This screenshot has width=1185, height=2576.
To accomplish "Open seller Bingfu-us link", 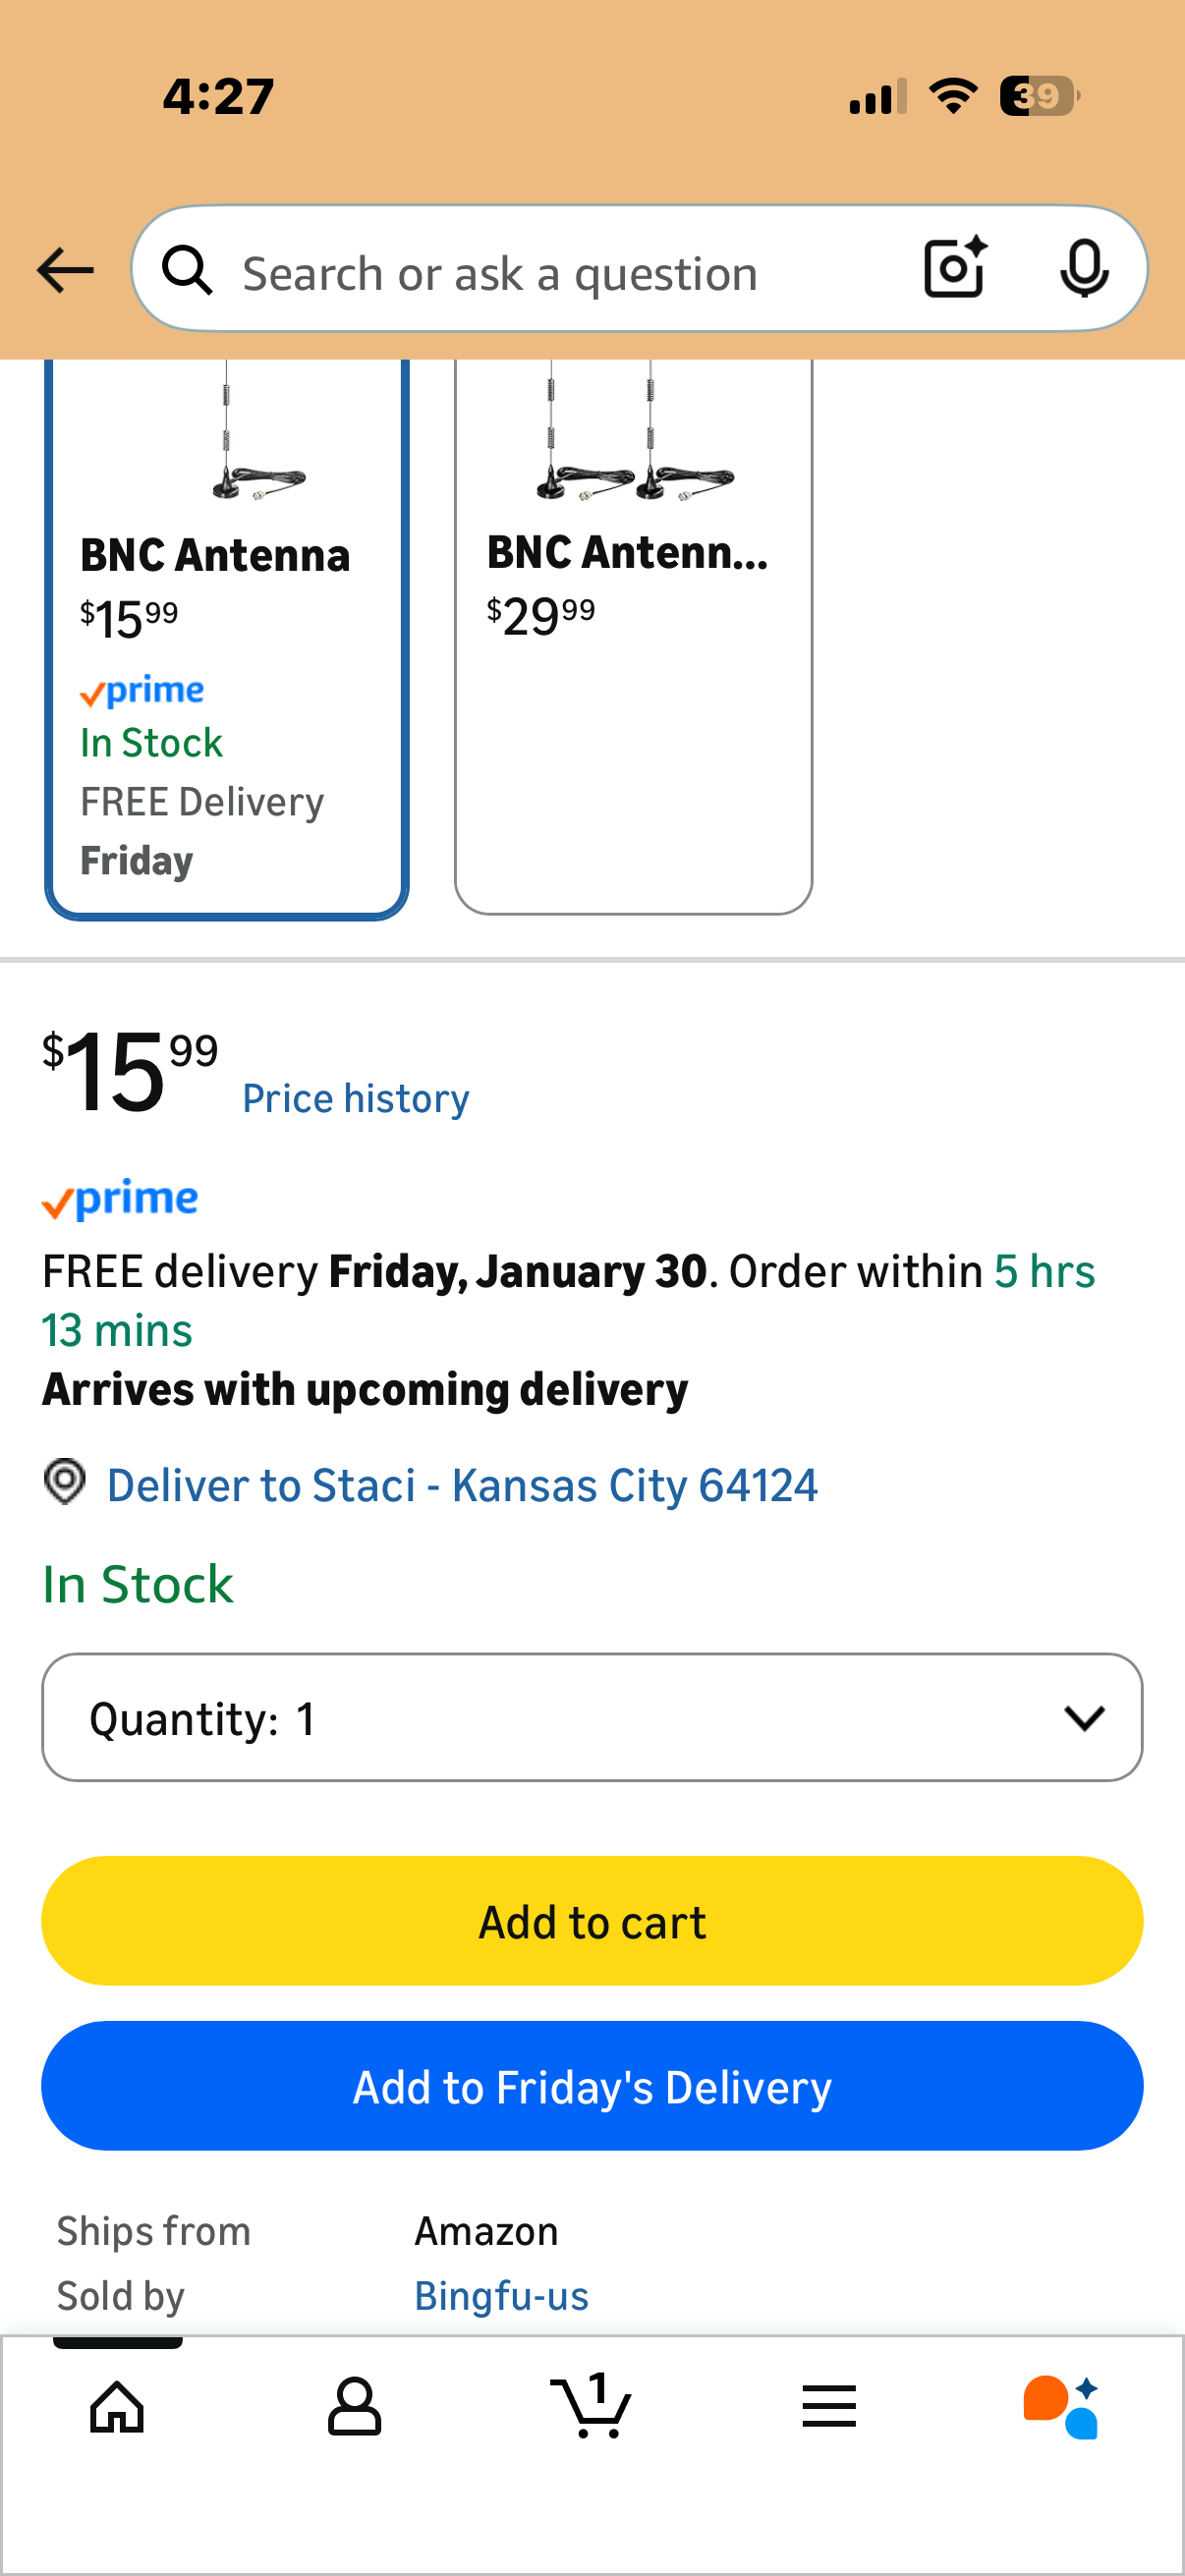I will tap(501, 2296).
